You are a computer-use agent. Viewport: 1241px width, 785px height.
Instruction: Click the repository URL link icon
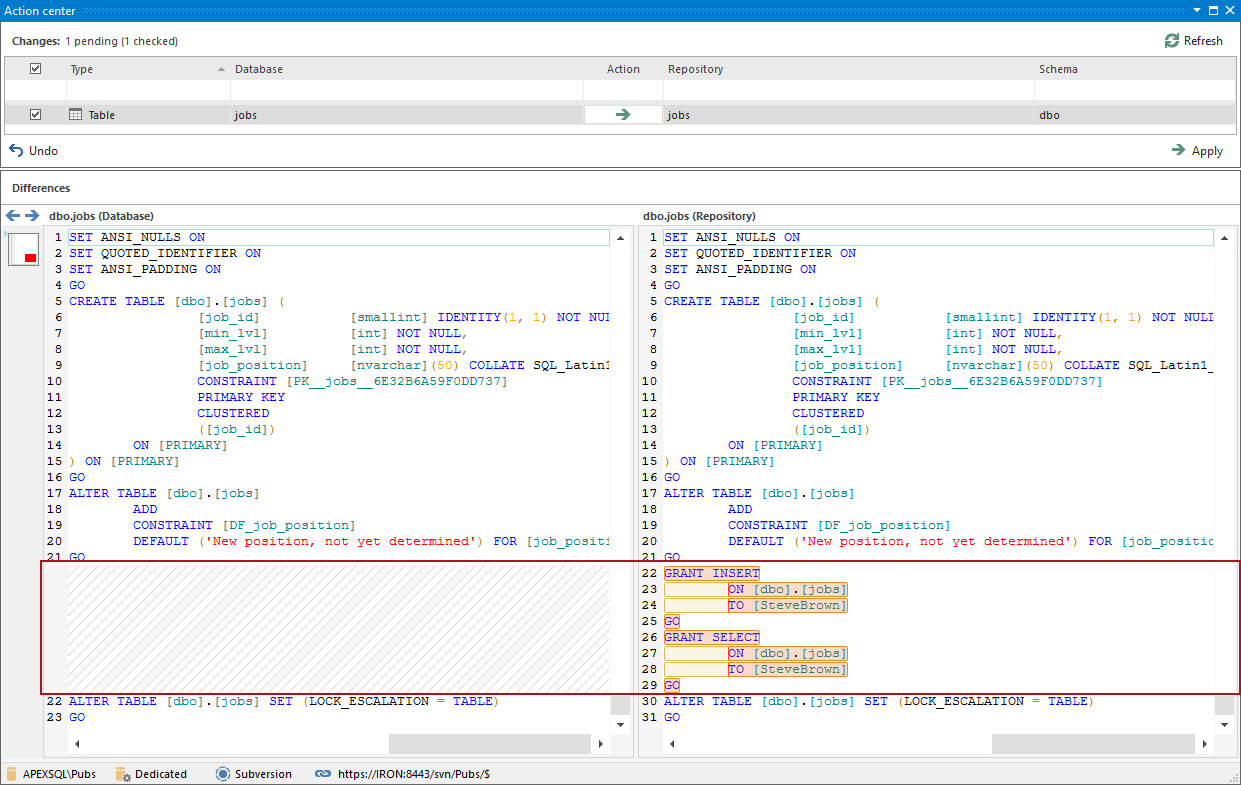(322, 774)
